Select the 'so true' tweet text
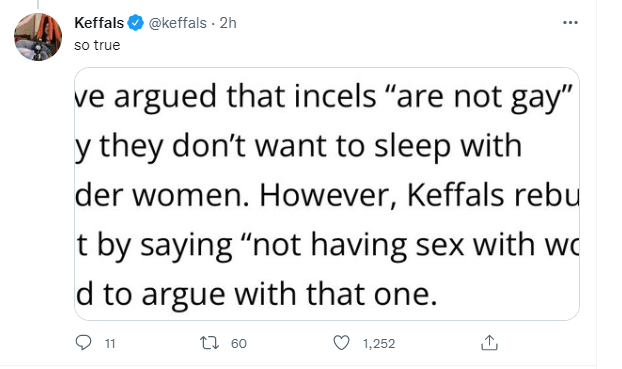 tap(97, 45)
